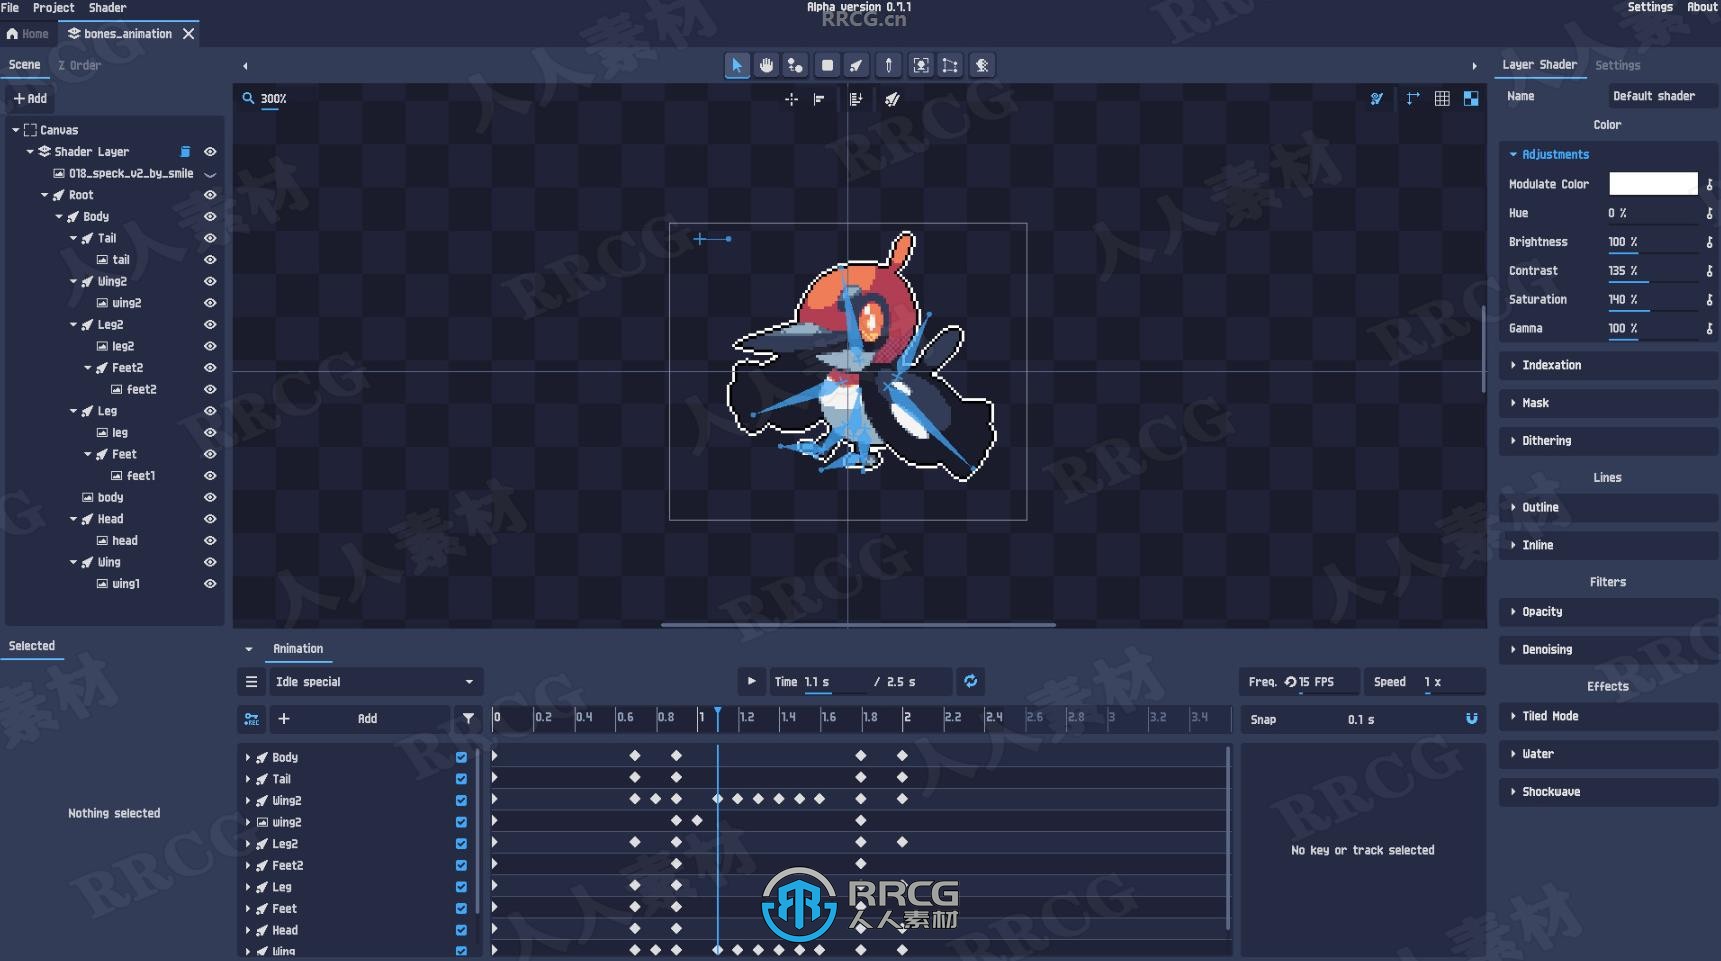This screenshot has width=1721, height=961.
Task: Expand the Body track in timeline
Action: [248, 758]
